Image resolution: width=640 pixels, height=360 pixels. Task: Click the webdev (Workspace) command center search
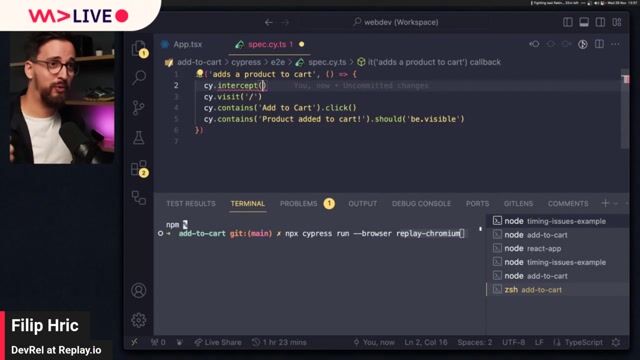(x=396, y=22)
